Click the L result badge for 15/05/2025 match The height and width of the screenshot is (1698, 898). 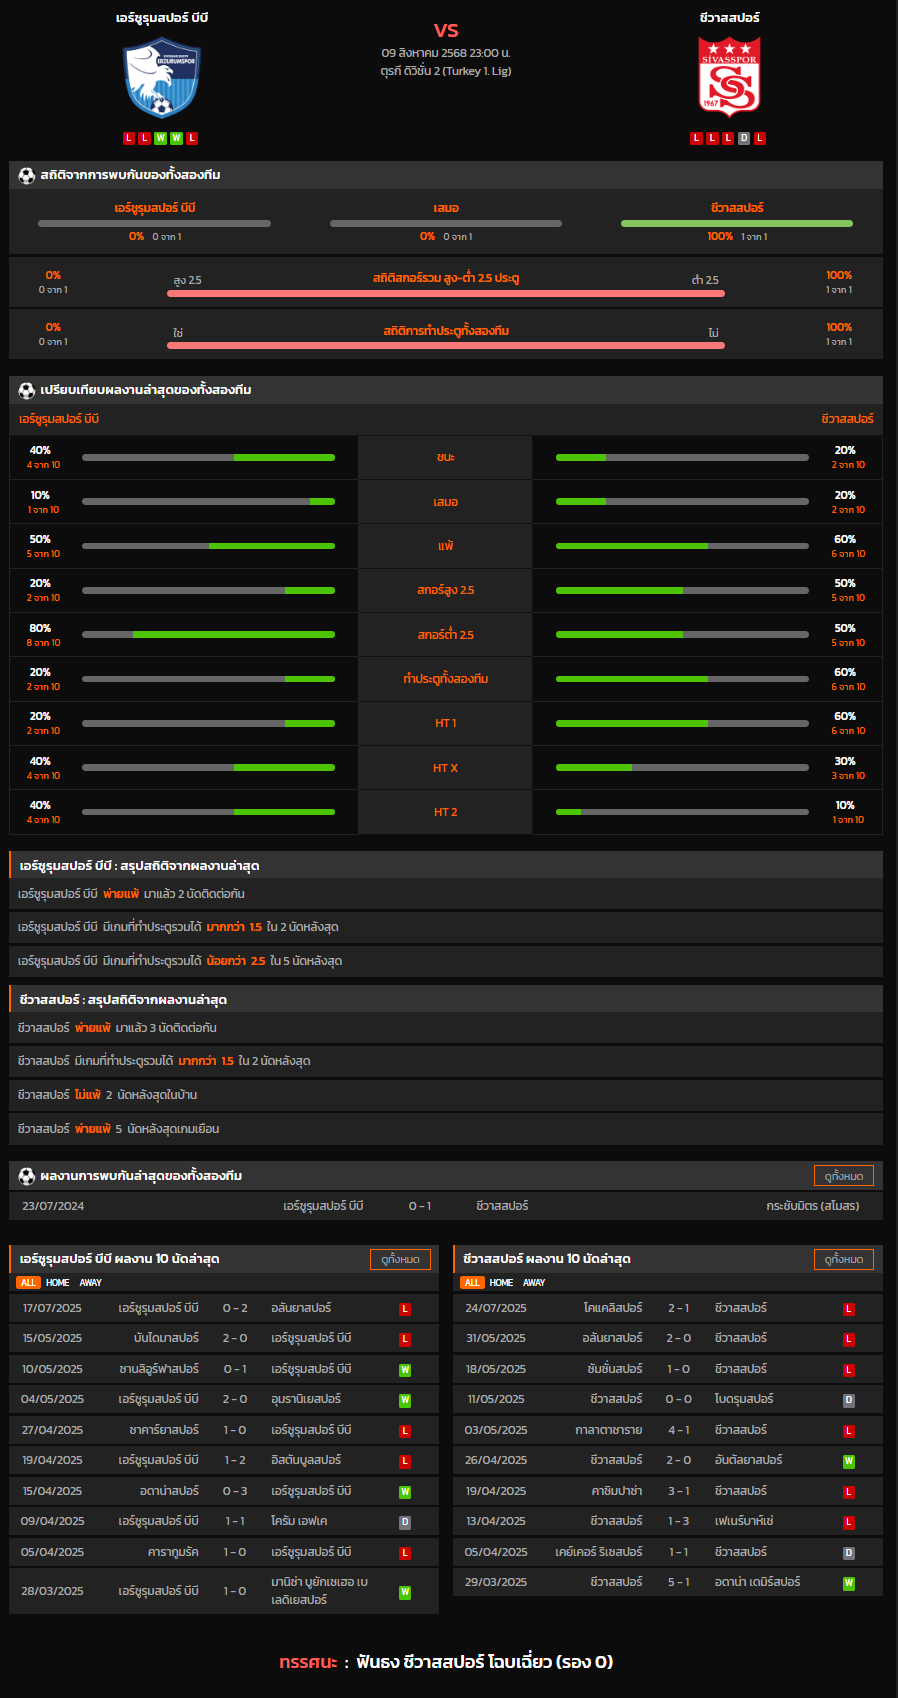405,1339
